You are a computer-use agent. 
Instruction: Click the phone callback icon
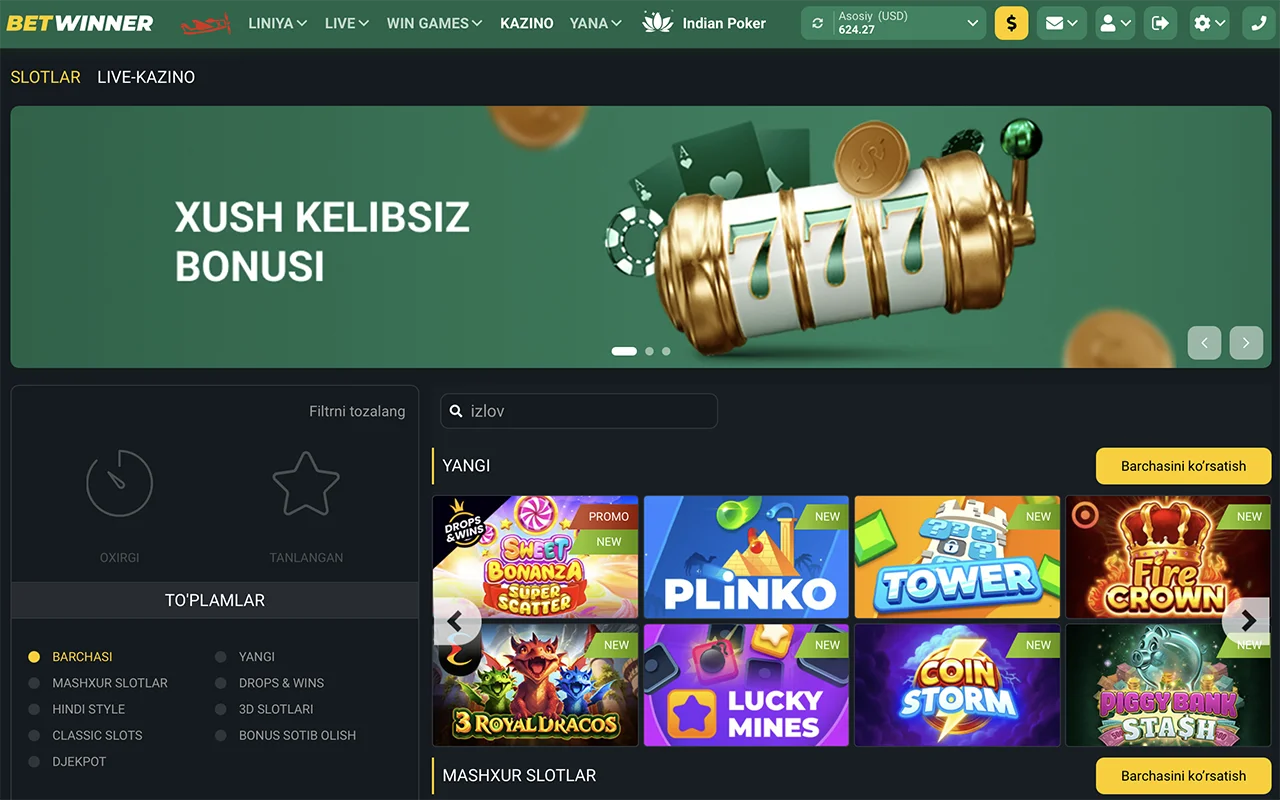click(x=1258, y=23)
